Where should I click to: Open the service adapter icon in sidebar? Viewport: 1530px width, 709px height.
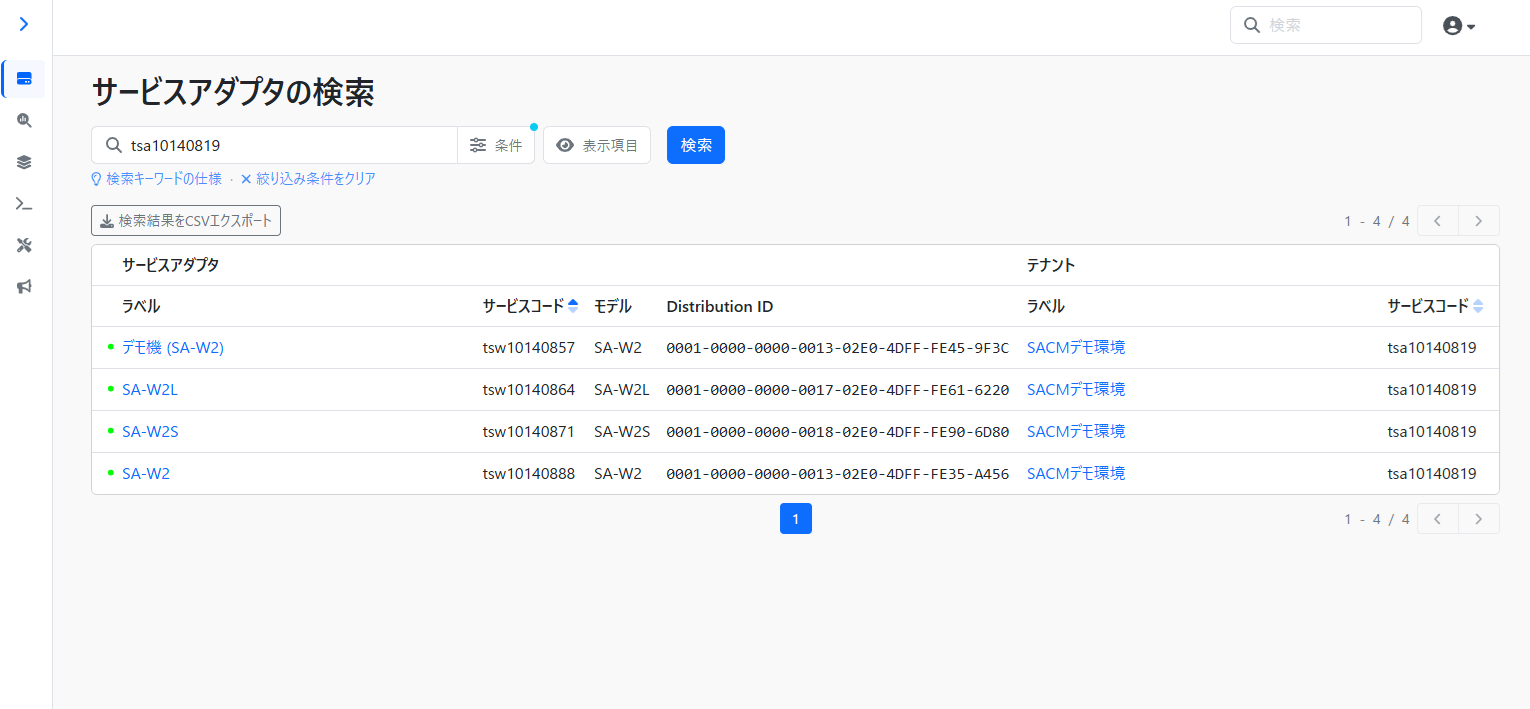click(24, 79)
